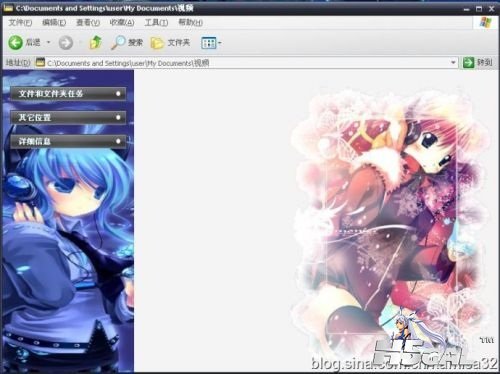Click the green Back arrow button
The height and width of the screenshot is (374, 500).
pos(15,43)
